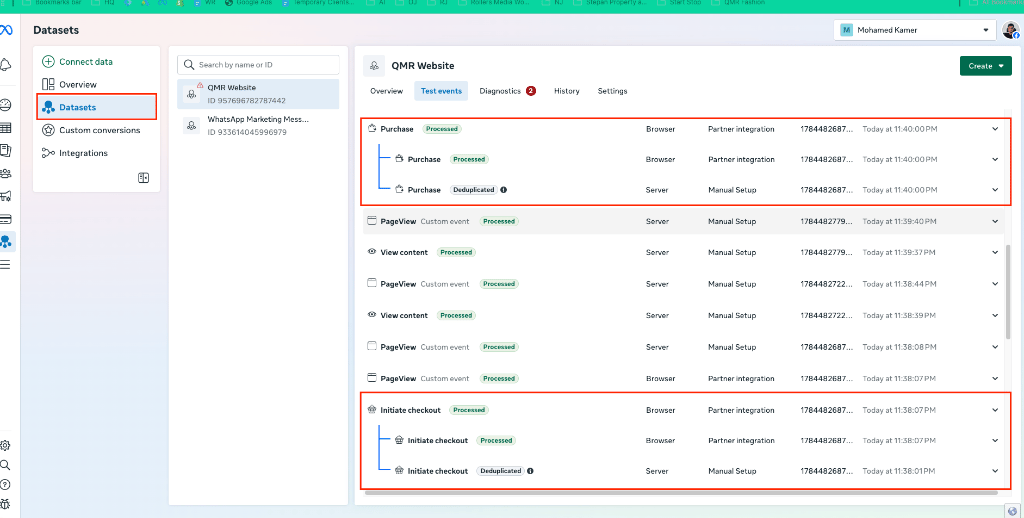Expand the Browser PageView 11:38:07 PM chevron
The width and height of the screenshot is (1024, 518).
tap(995, 379)
